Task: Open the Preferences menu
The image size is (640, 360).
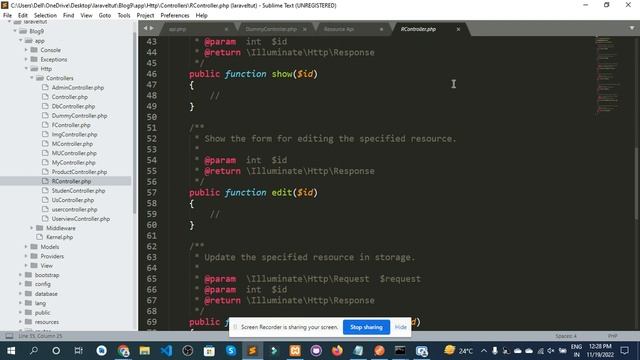Action: (175, 15)
